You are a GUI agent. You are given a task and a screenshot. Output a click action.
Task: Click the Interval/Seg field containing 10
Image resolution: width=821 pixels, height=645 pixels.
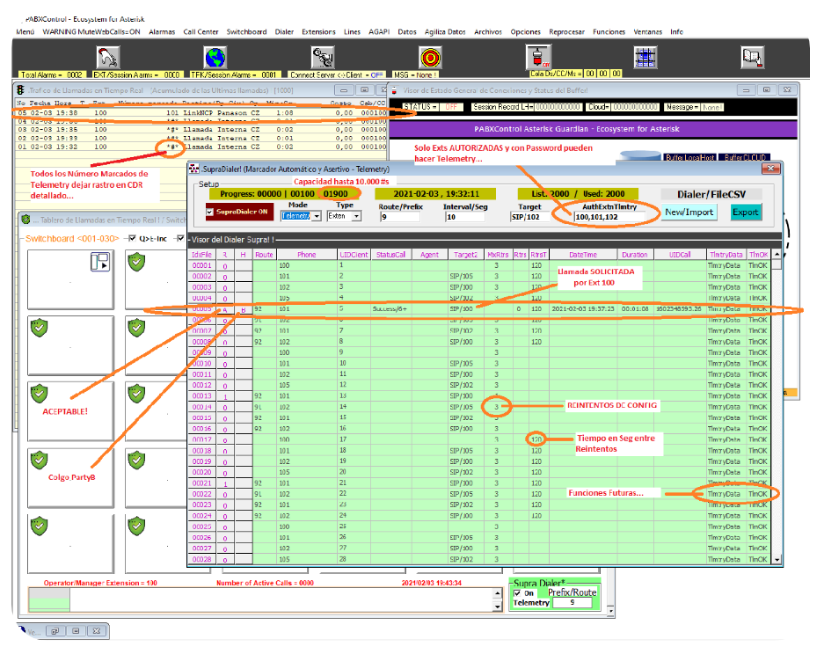465,217
